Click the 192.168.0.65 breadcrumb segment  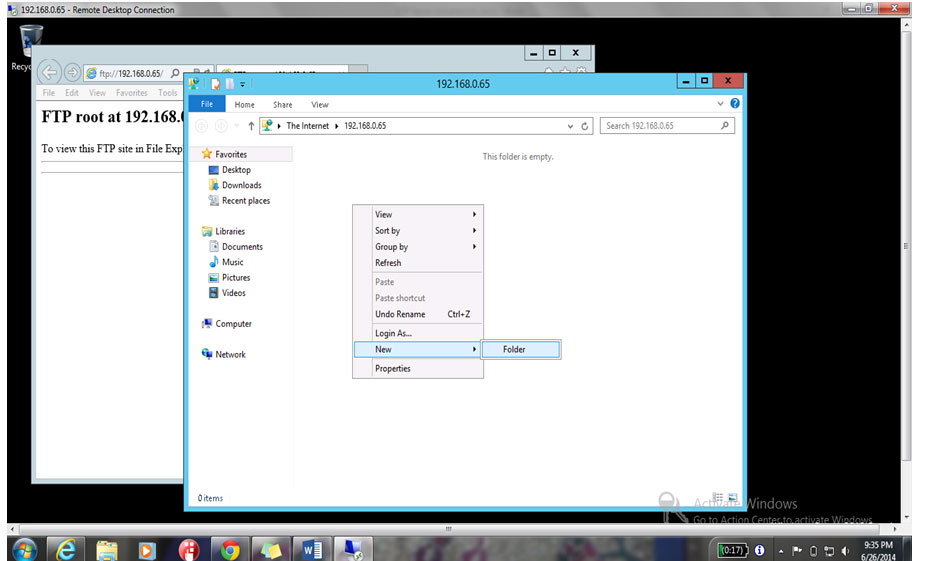[365, 126]
